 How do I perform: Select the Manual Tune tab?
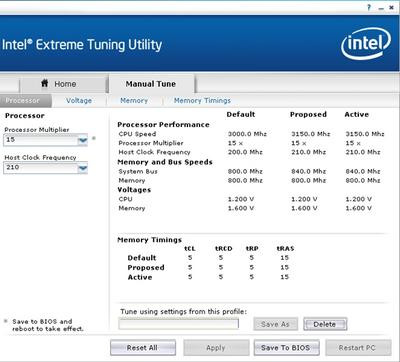click(x=151, y=84)
